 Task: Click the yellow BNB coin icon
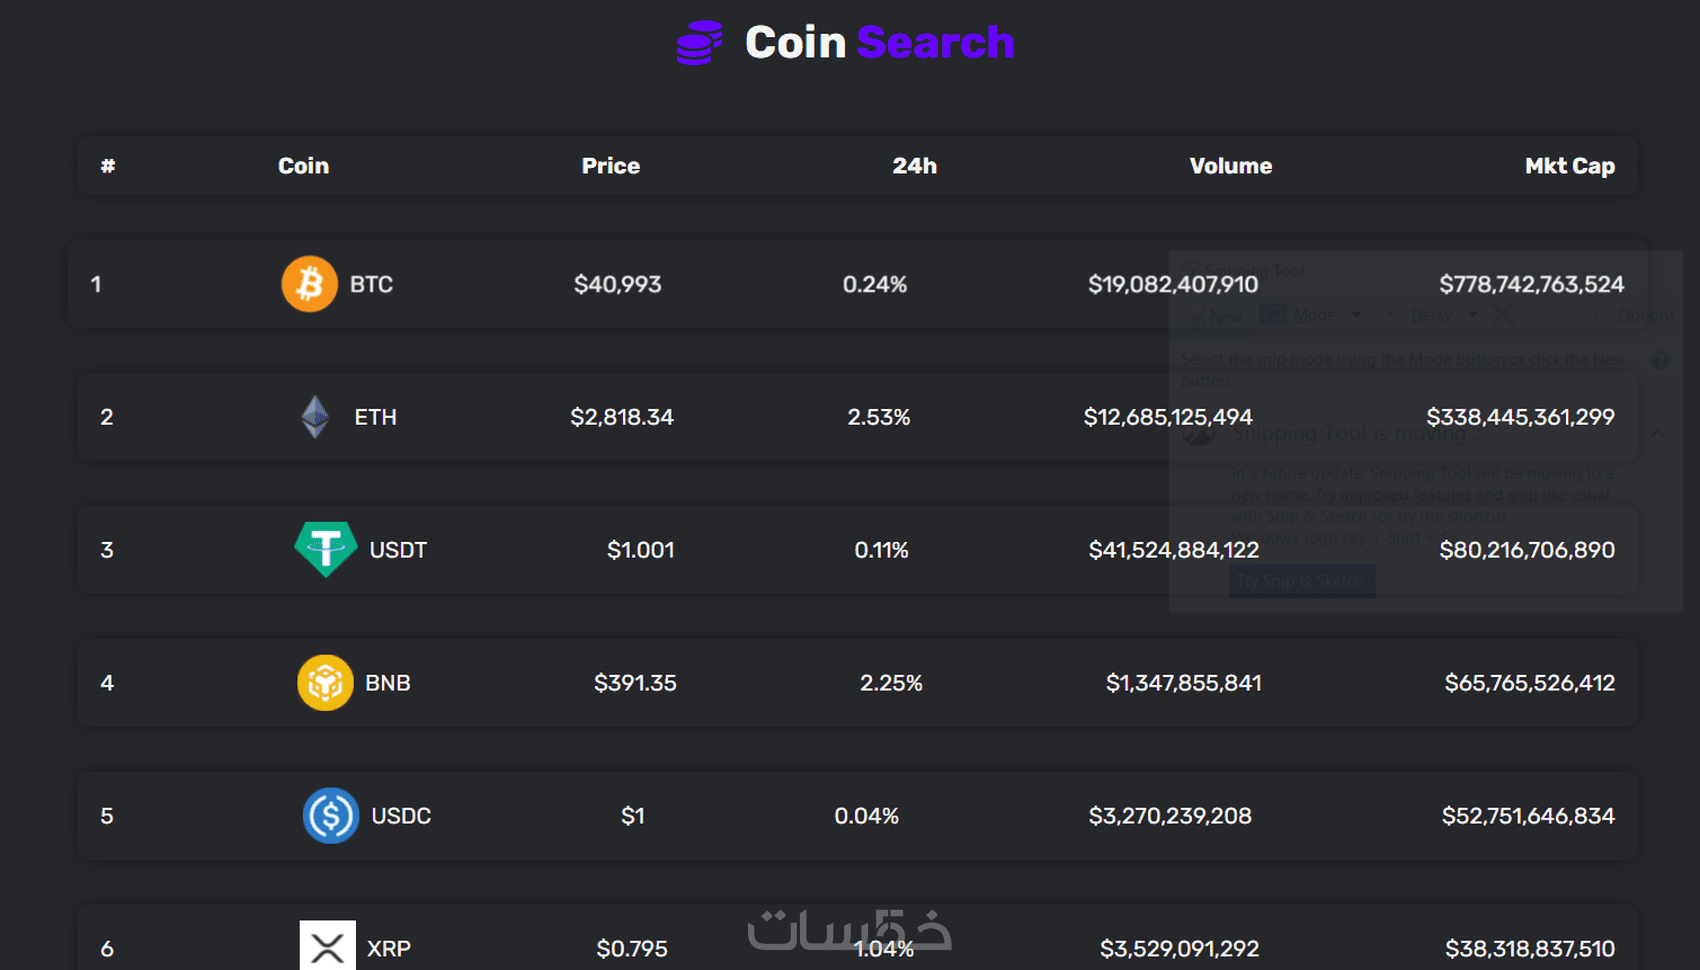[x=325, y=683]
